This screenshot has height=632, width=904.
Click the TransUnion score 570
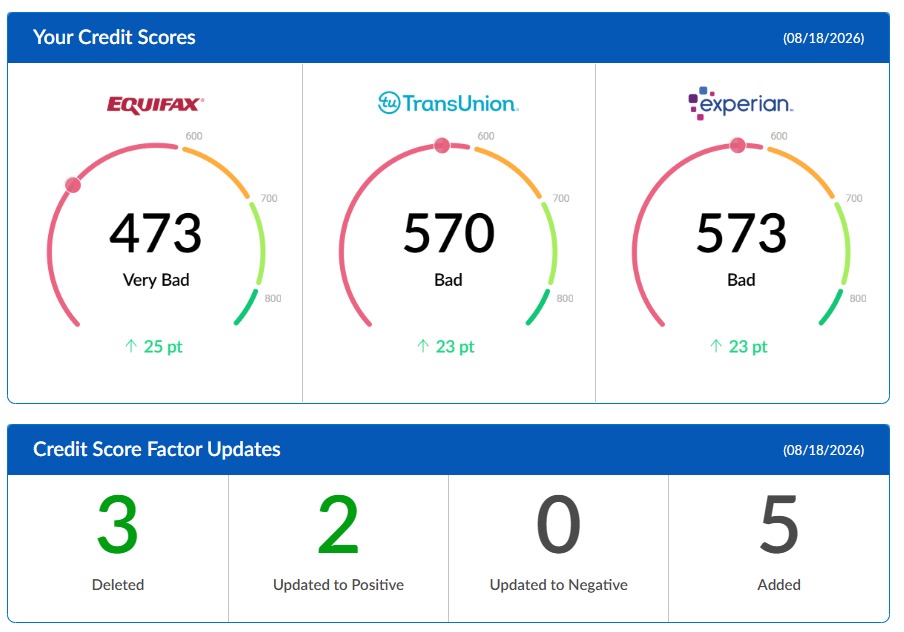pyautogui.click(x=449, y=233)
